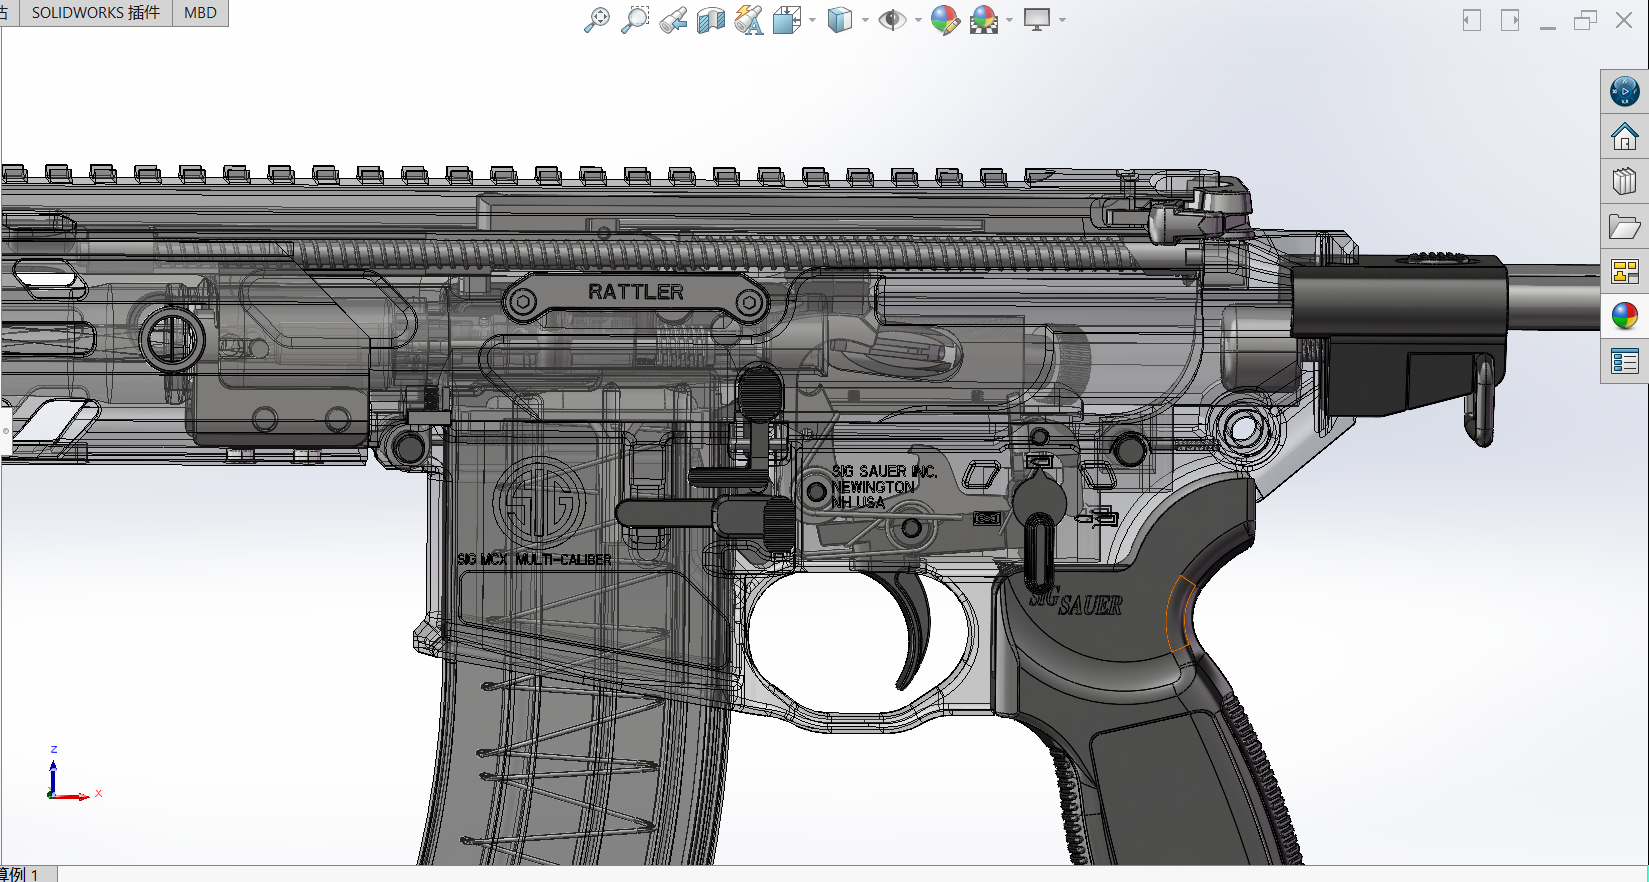Image resolution: width=1649 pixels, height=882 pixels.
Task: Open View Orientation dropdown arrow
Action: point(812,20)
